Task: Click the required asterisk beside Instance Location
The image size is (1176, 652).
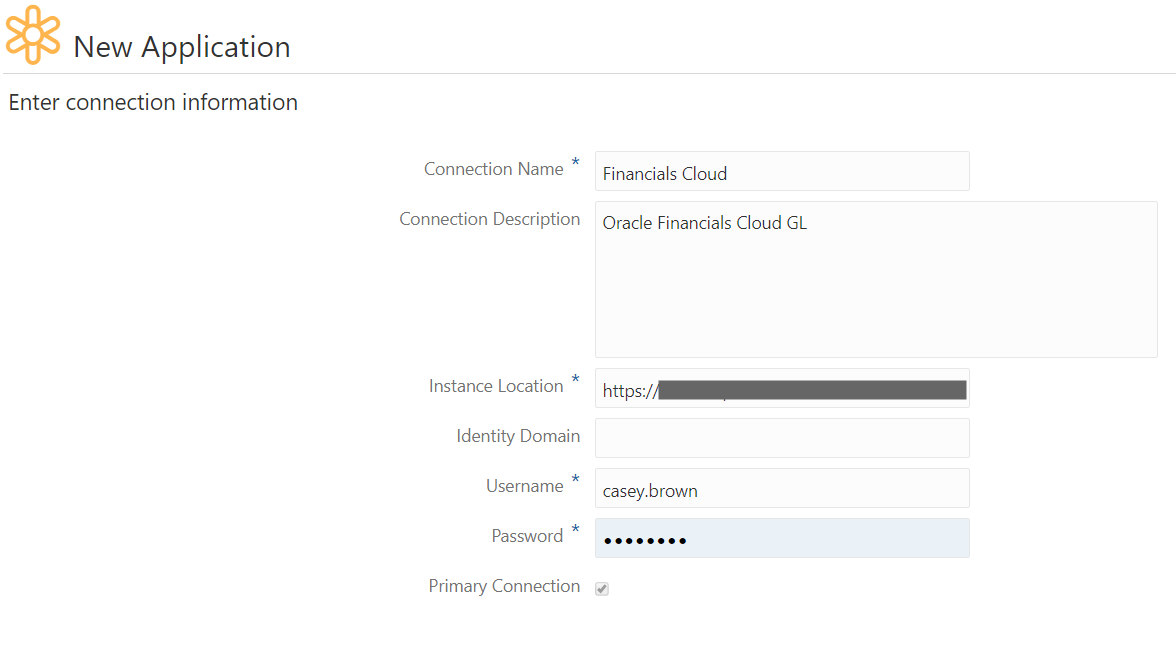Action: pos(575,381)
